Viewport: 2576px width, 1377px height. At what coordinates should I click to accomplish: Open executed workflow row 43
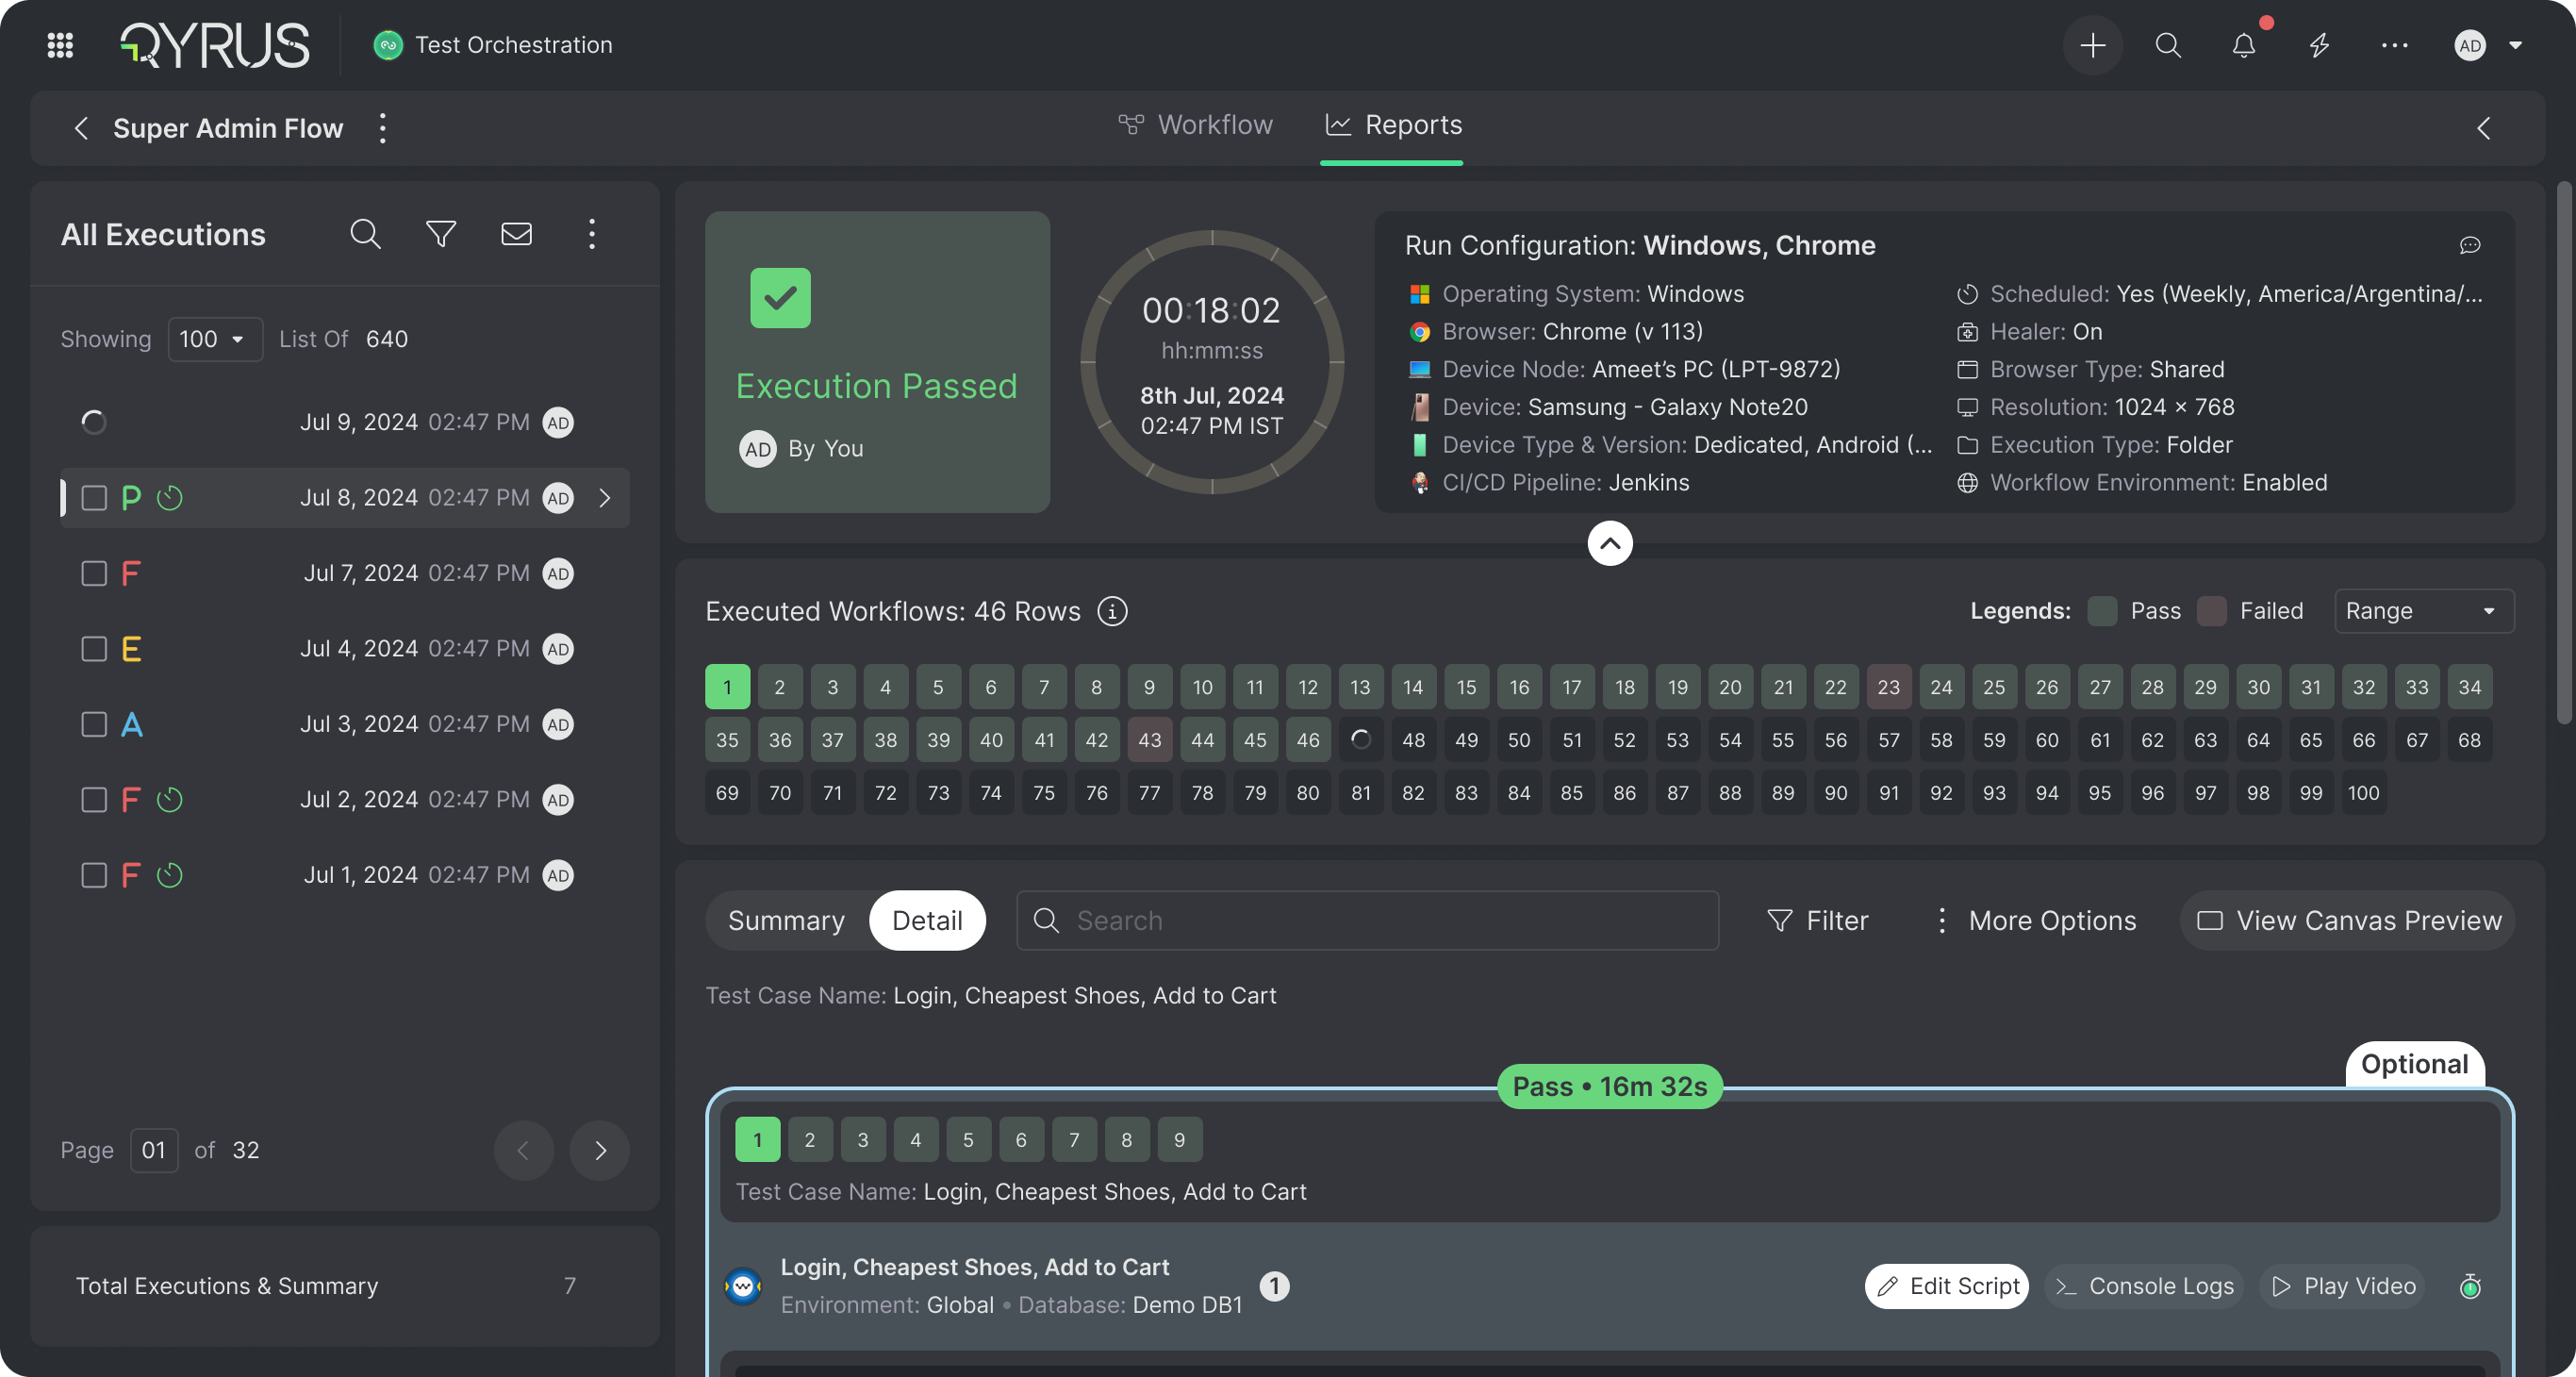pyautogui.click(x=1149, y=740)
